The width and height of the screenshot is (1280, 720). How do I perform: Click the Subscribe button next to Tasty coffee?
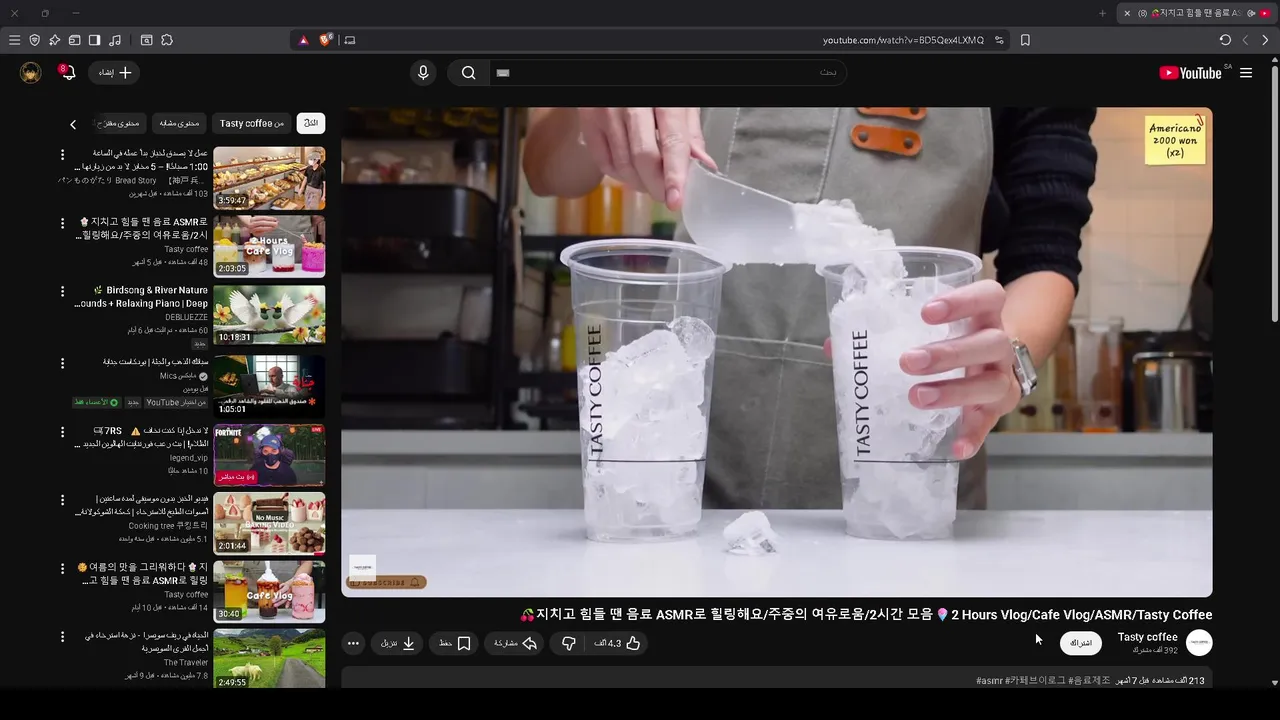(1081, 643)
